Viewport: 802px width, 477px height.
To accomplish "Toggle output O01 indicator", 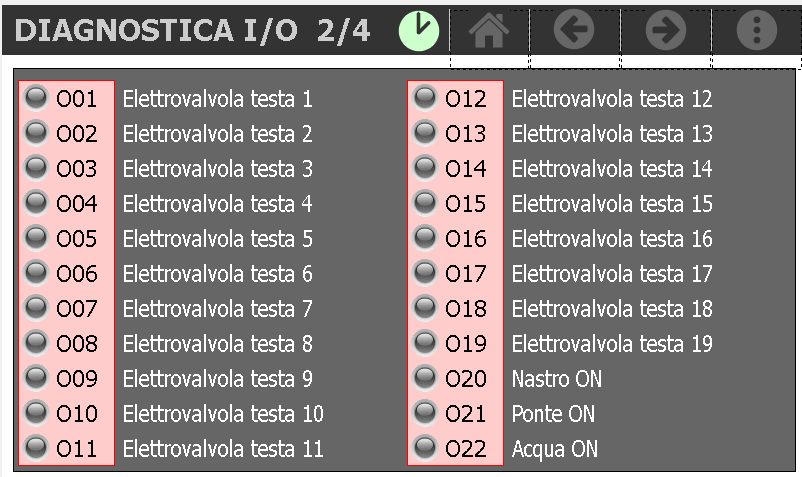I will coord(37,97).
